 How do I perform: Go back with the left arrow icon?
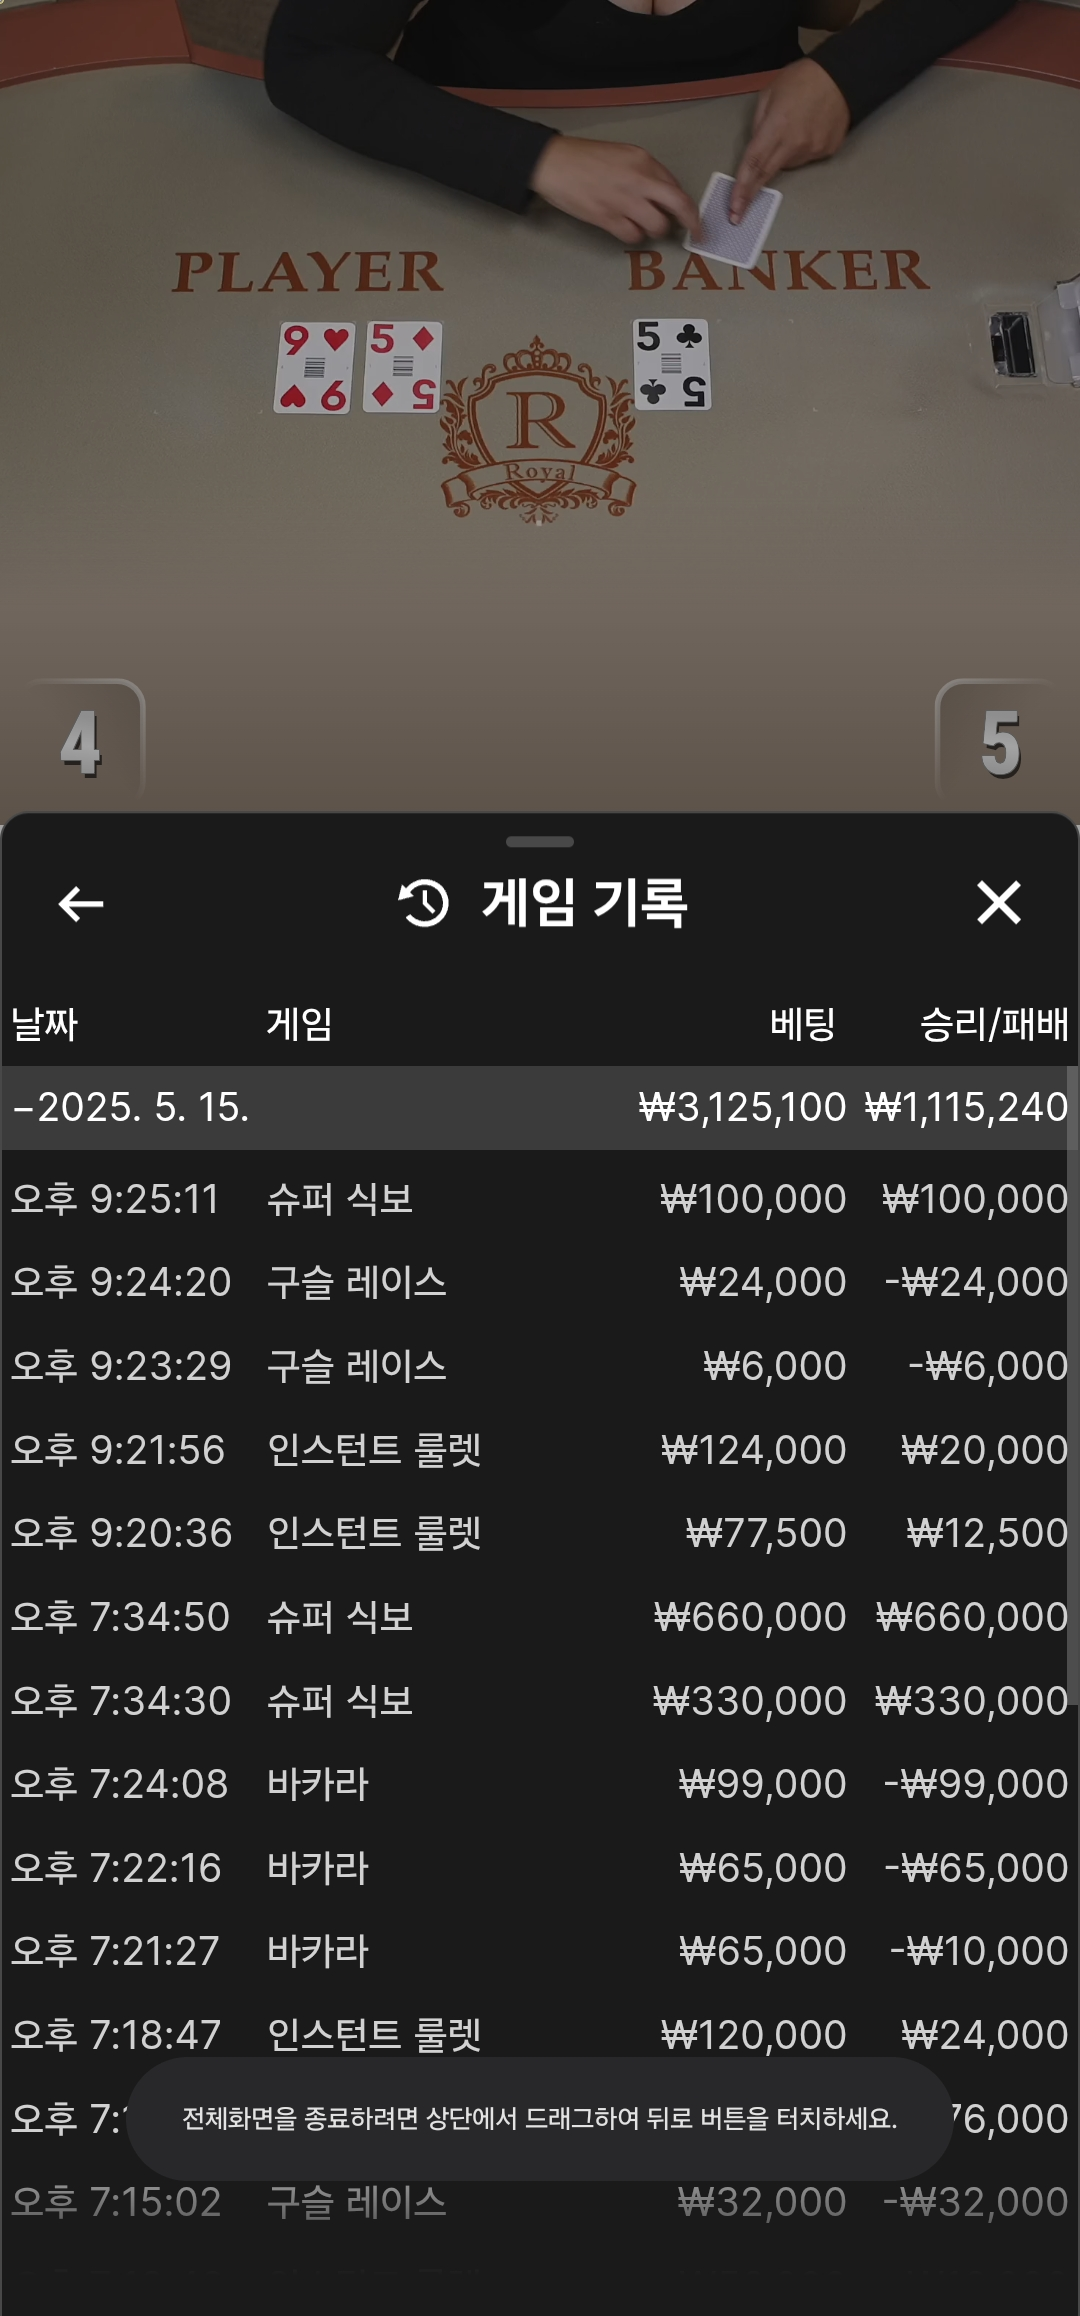pyautogui.click(x=81, y=904)
